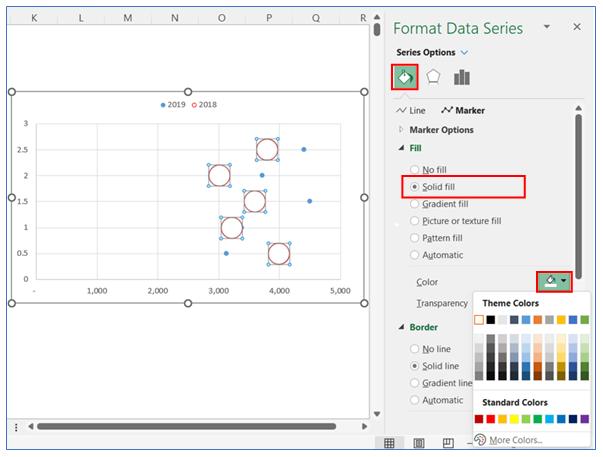Viewport: 603px width, 457px height.
Task: Choose No line under Border
Action: pyautogui.click(x=415, y=349)
